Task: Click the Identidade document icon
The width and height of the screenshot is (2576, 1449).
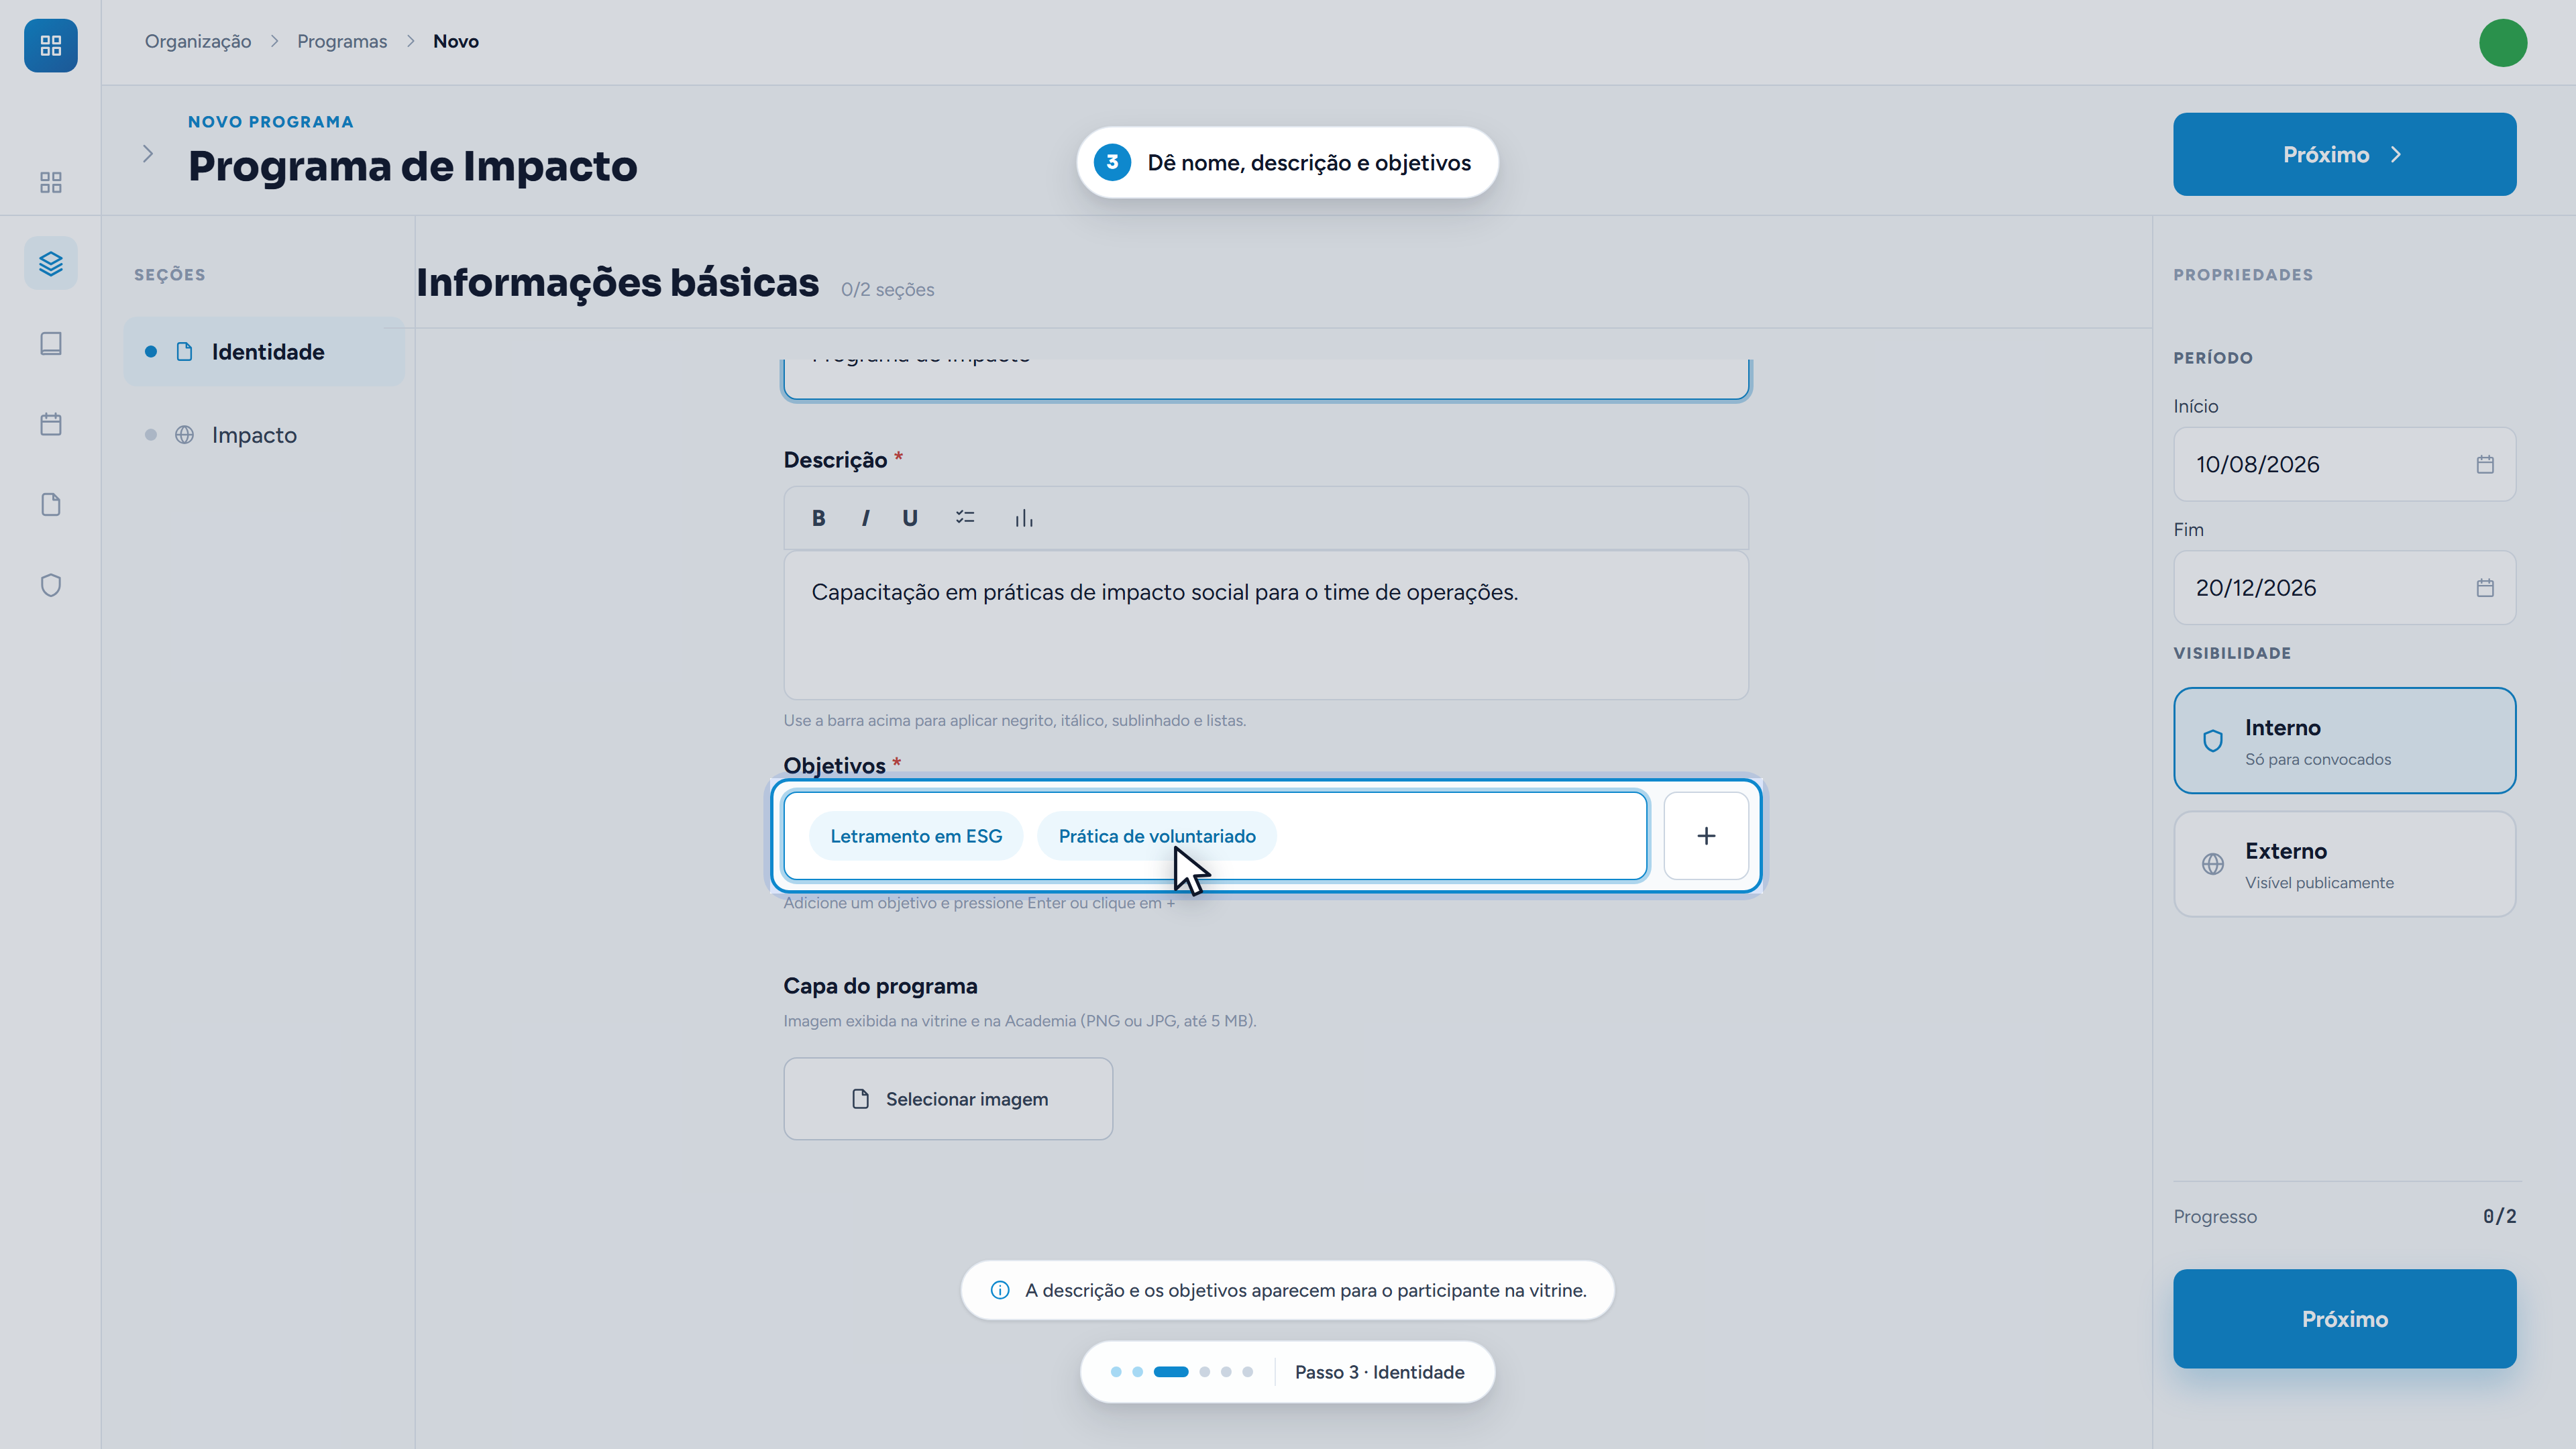Action: (185, 351)
